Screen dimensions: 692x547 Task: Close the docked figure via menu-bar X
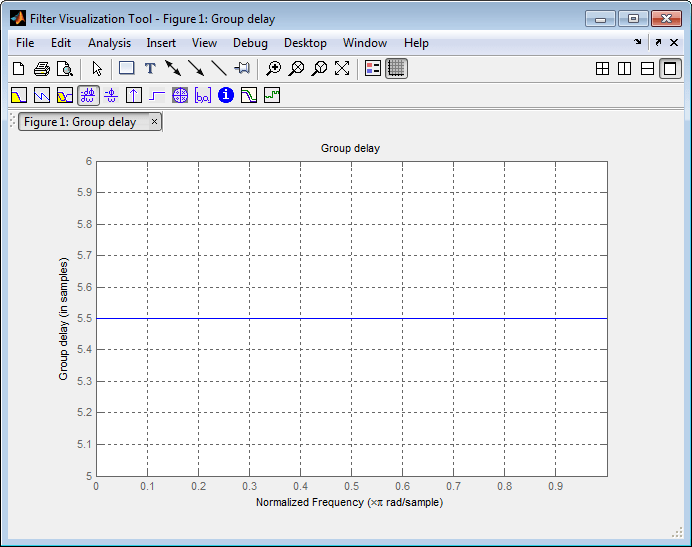coord(674,42)
